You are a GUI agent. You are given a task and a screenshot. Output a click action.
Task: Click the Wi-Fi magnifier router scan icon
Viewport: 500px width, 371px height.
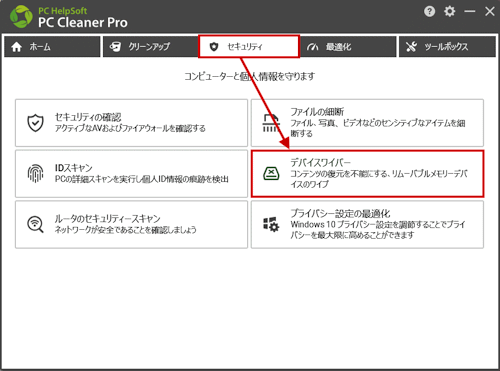[x=35, y=224]
